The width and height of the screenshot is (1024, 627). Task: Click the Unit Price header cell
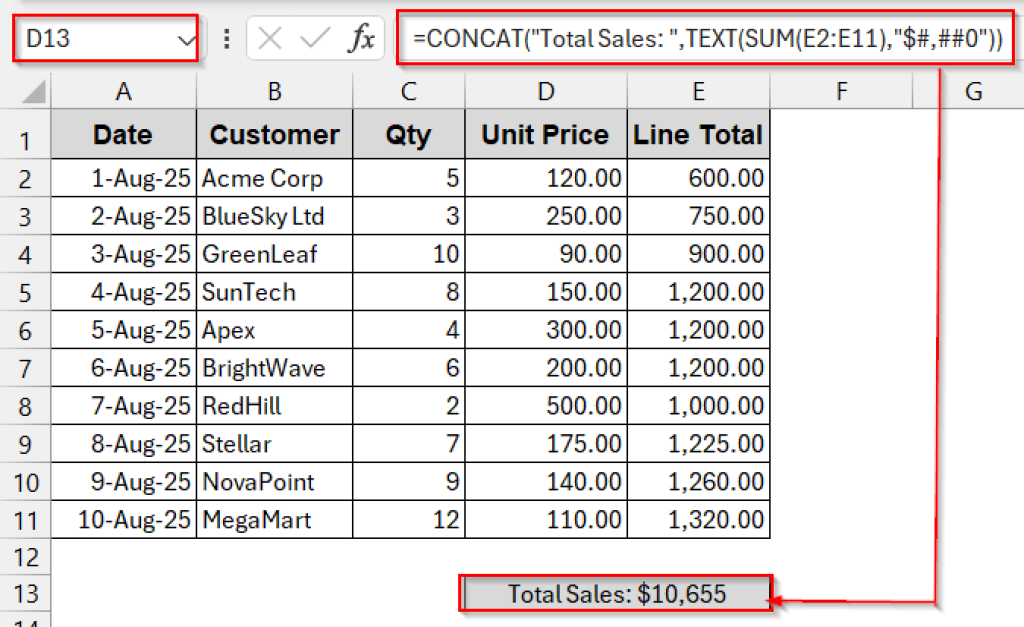(x=545, y=134)
